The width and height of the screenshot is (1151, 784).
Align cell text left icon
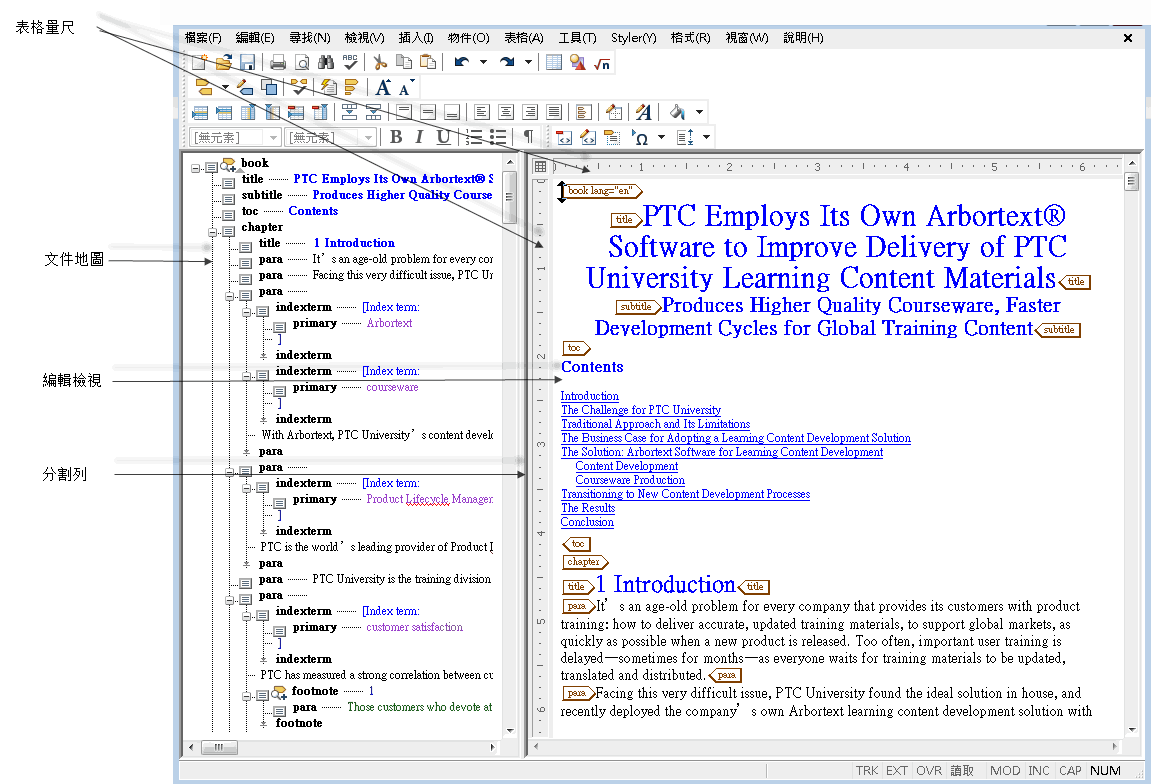[482, 112]
